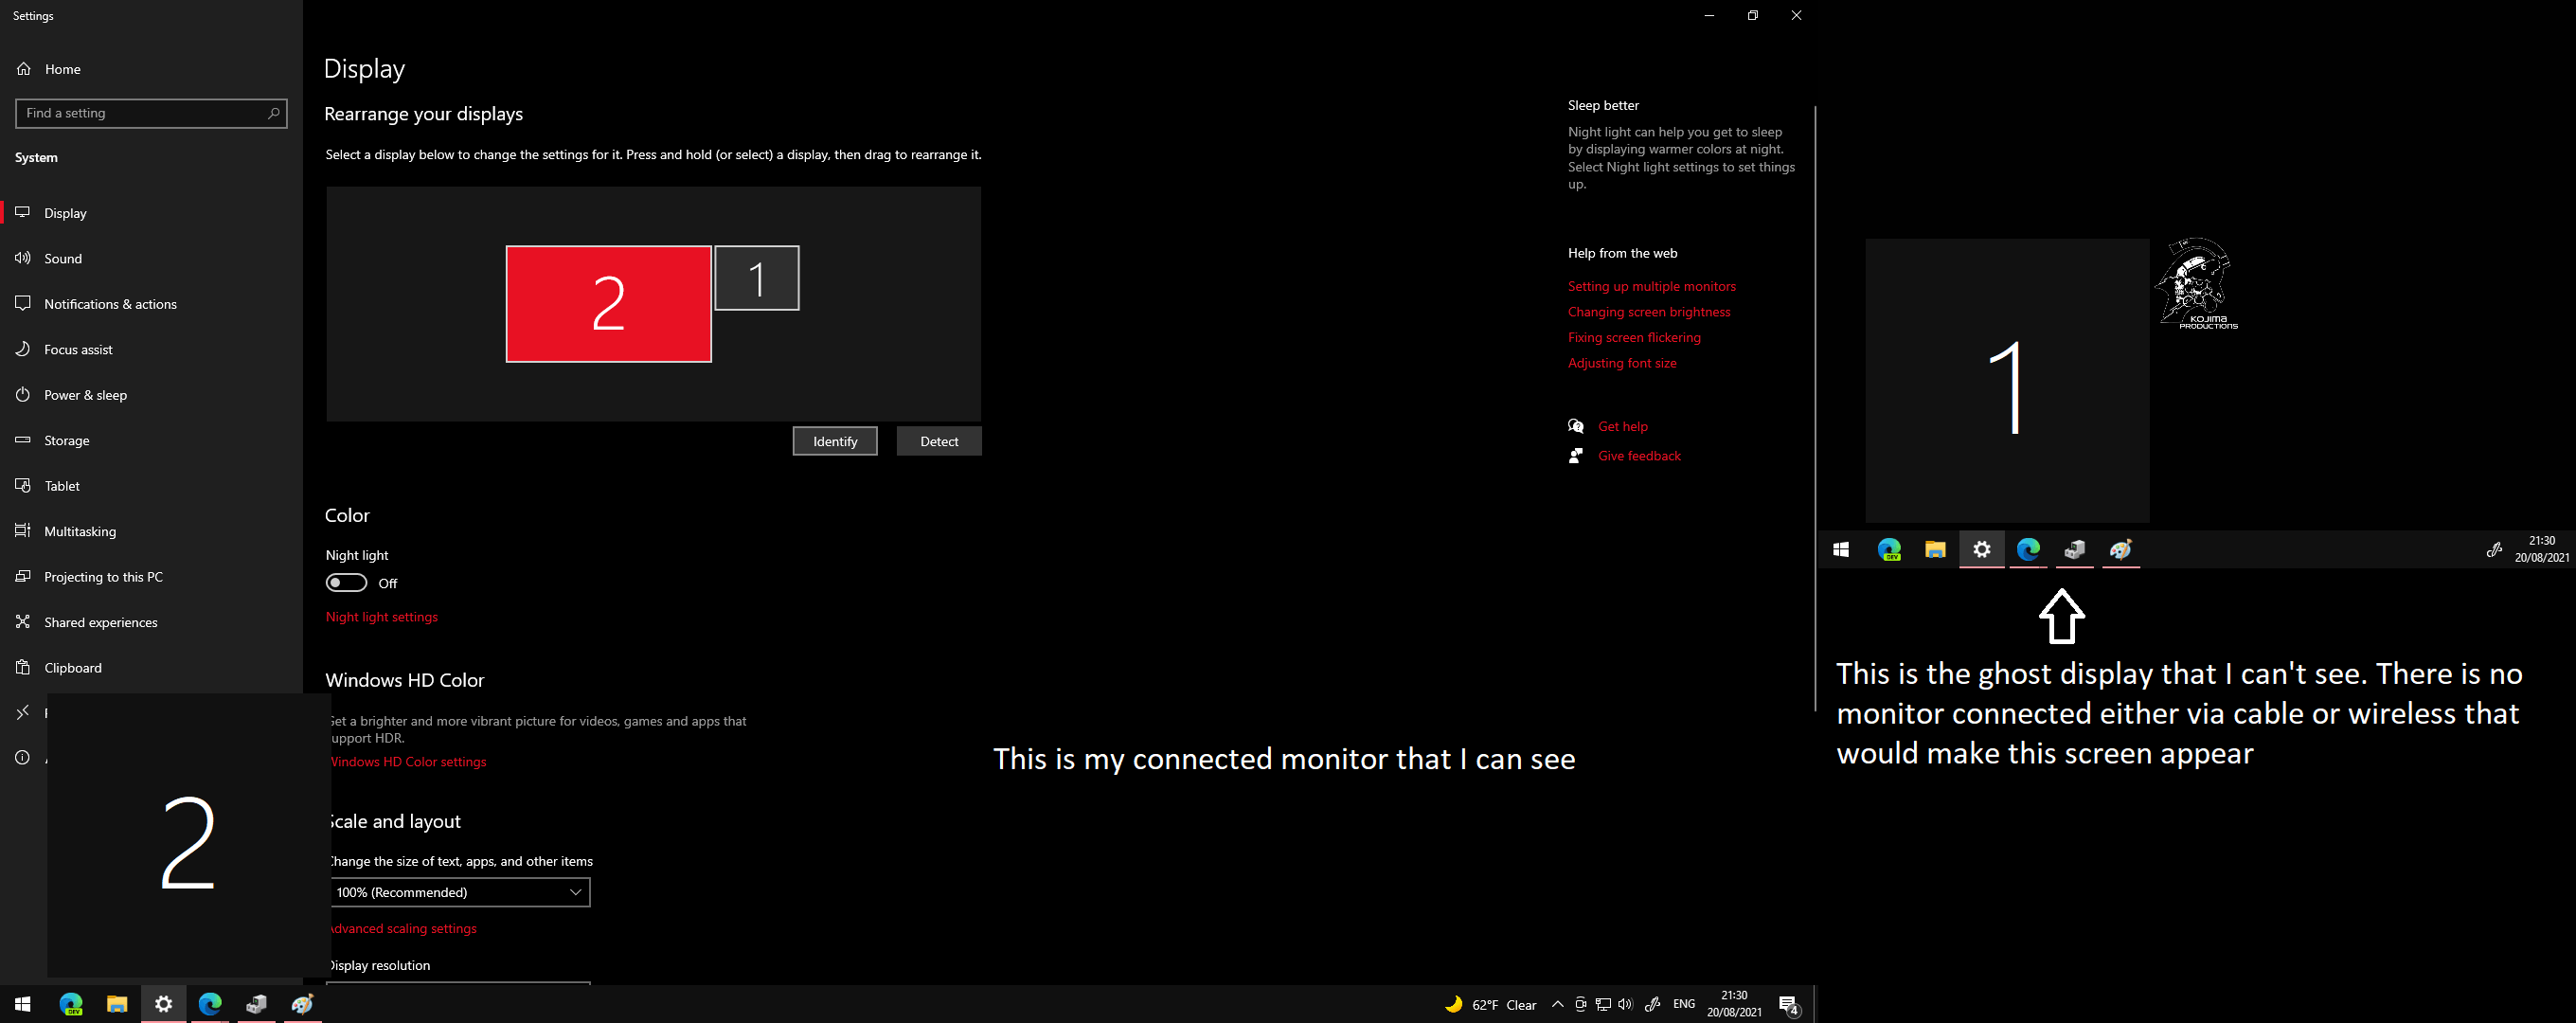Select Notifications & actions sidebar item
This screenshot has height=1023, width=2576.
[110, 304]
